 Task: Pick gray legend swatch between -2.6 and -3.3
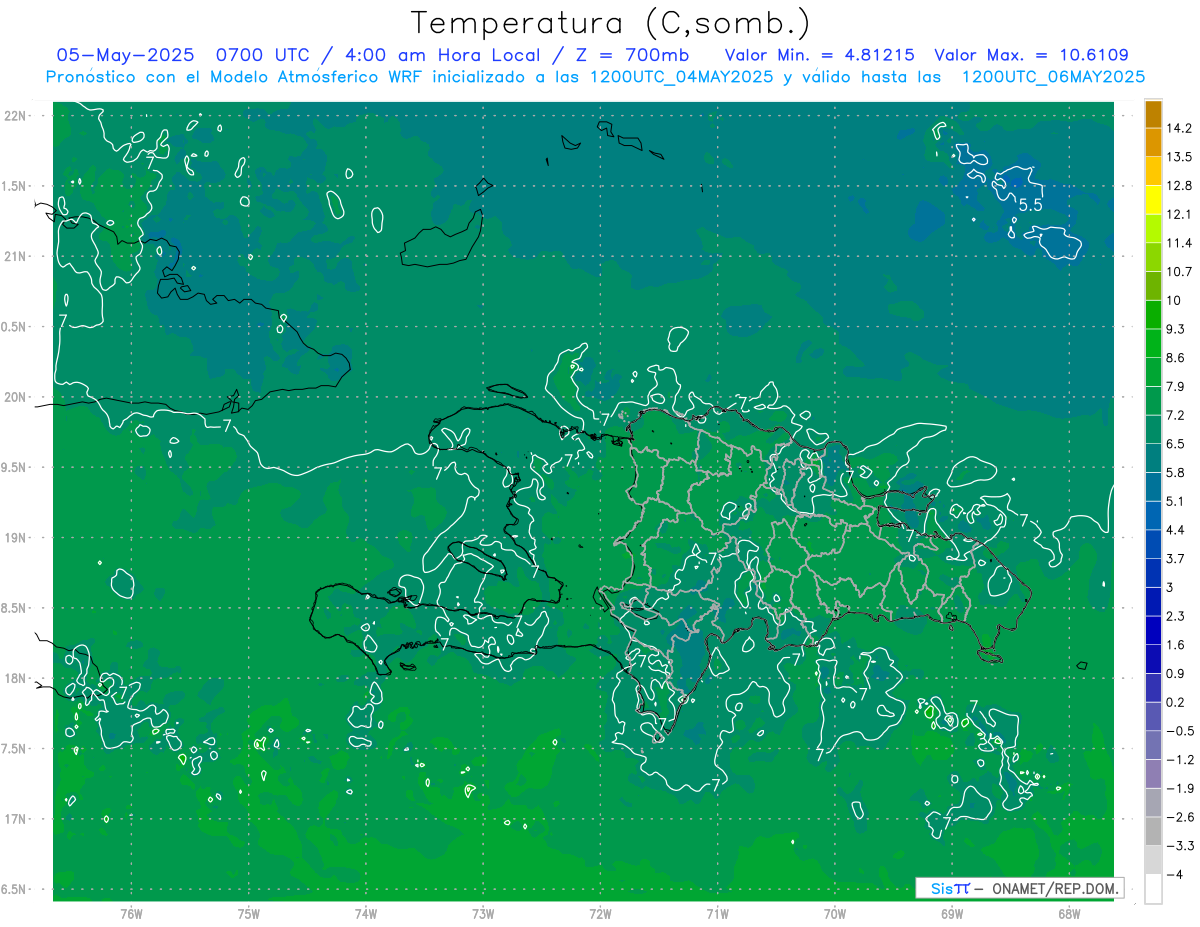pyautogui.click(x=1153, y=832)
